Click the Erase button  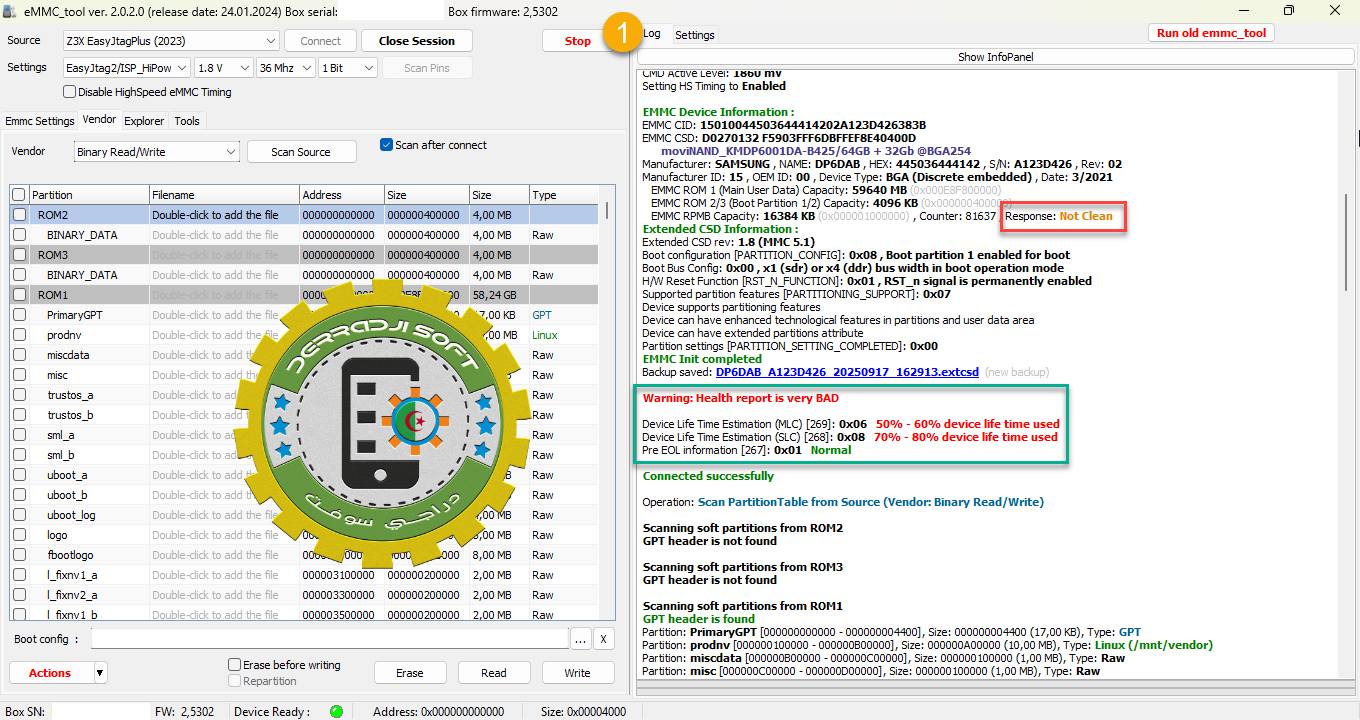(x=410, y=673)
